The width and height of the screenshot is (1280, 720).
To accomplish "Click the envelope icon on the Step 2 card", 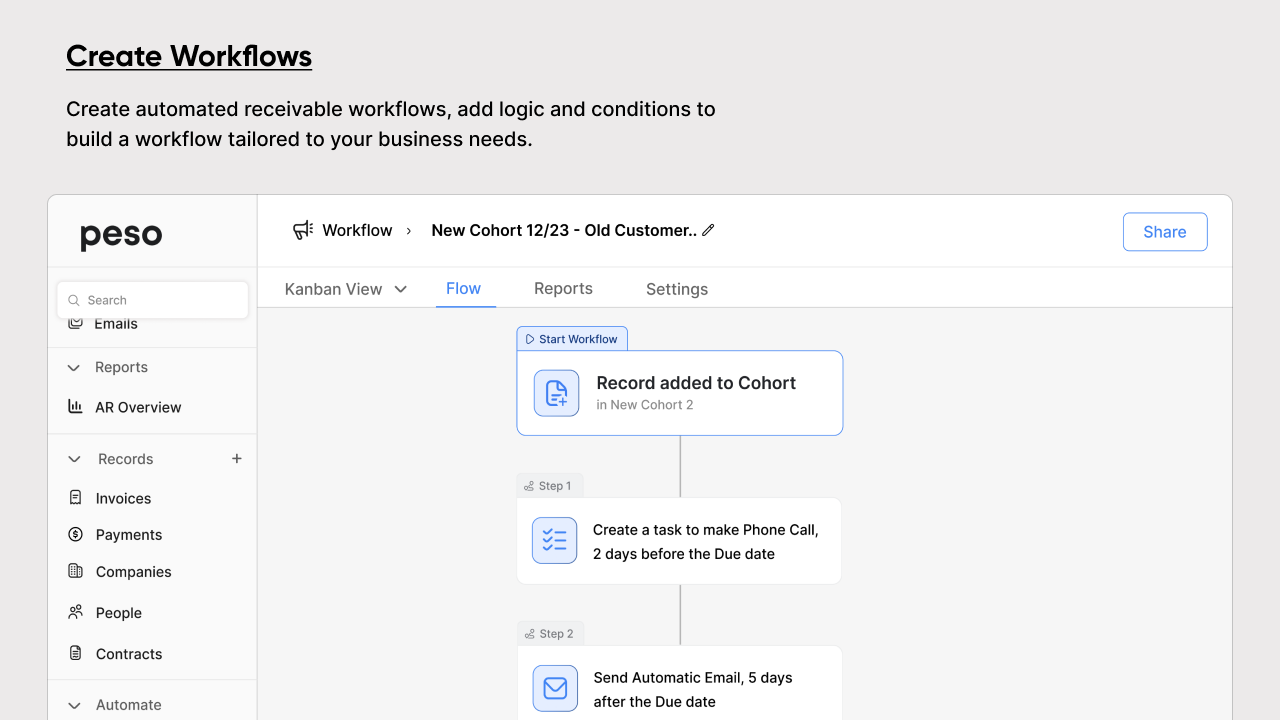I will coord(554,688).
